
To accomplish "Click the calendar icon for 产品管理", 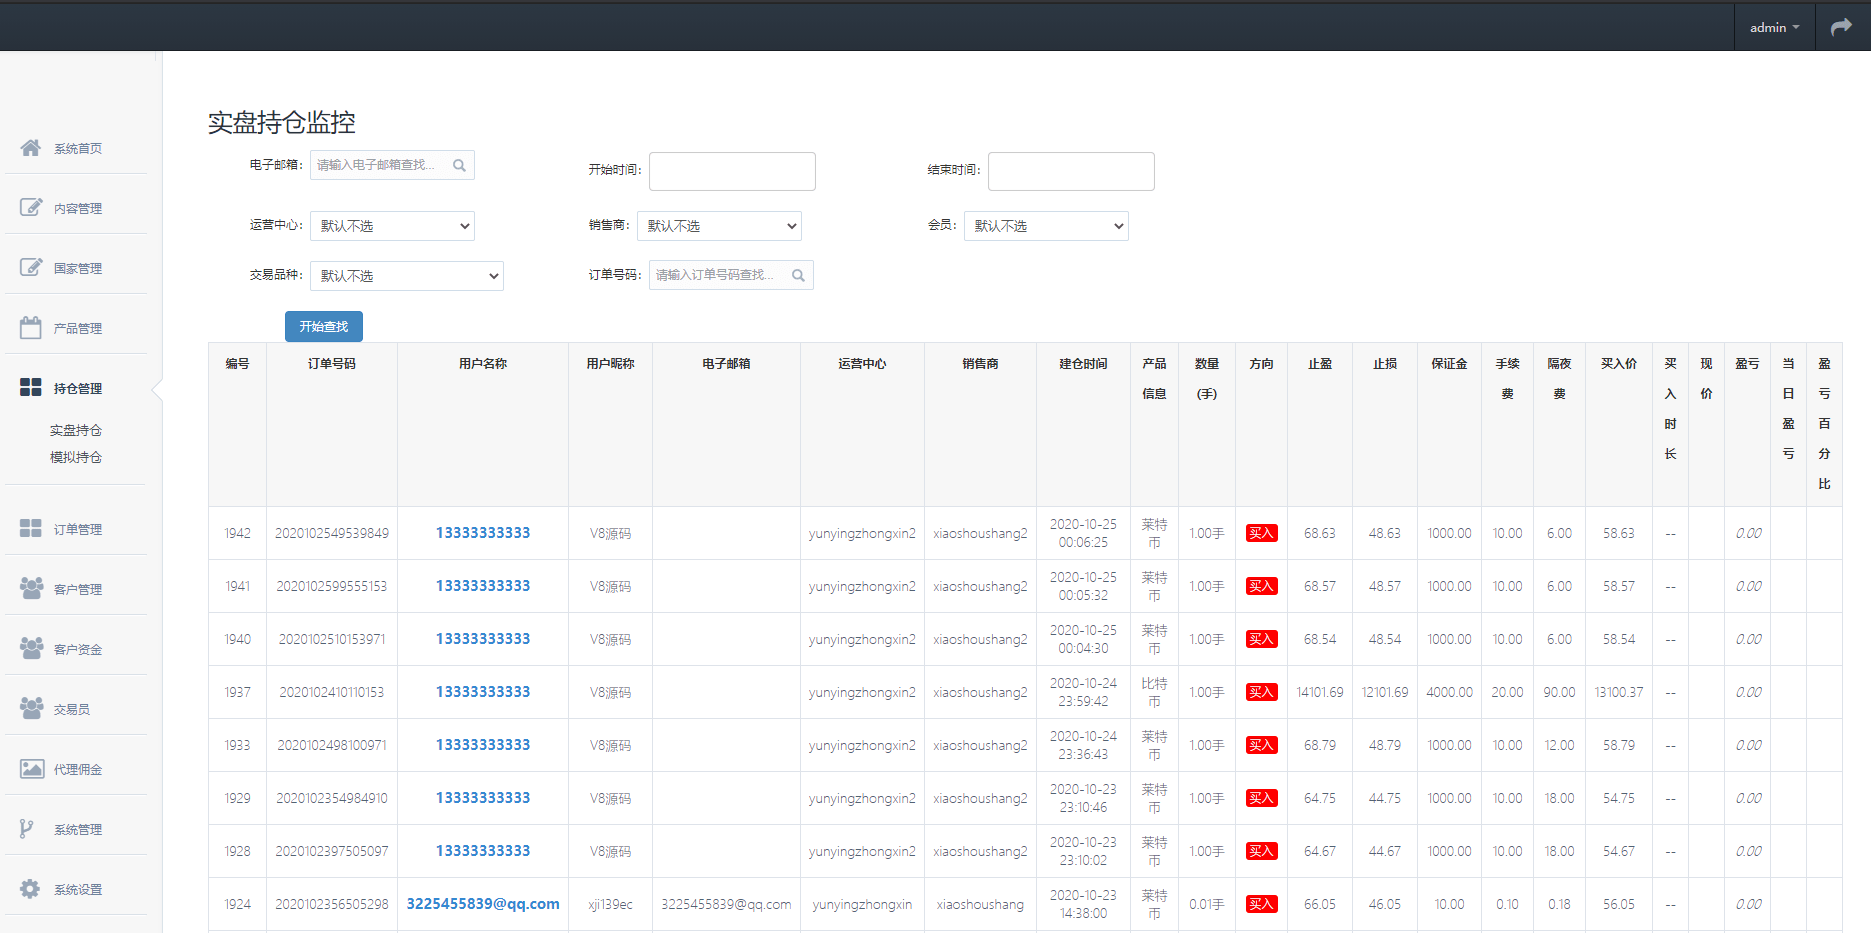I will tap(31, 328).
